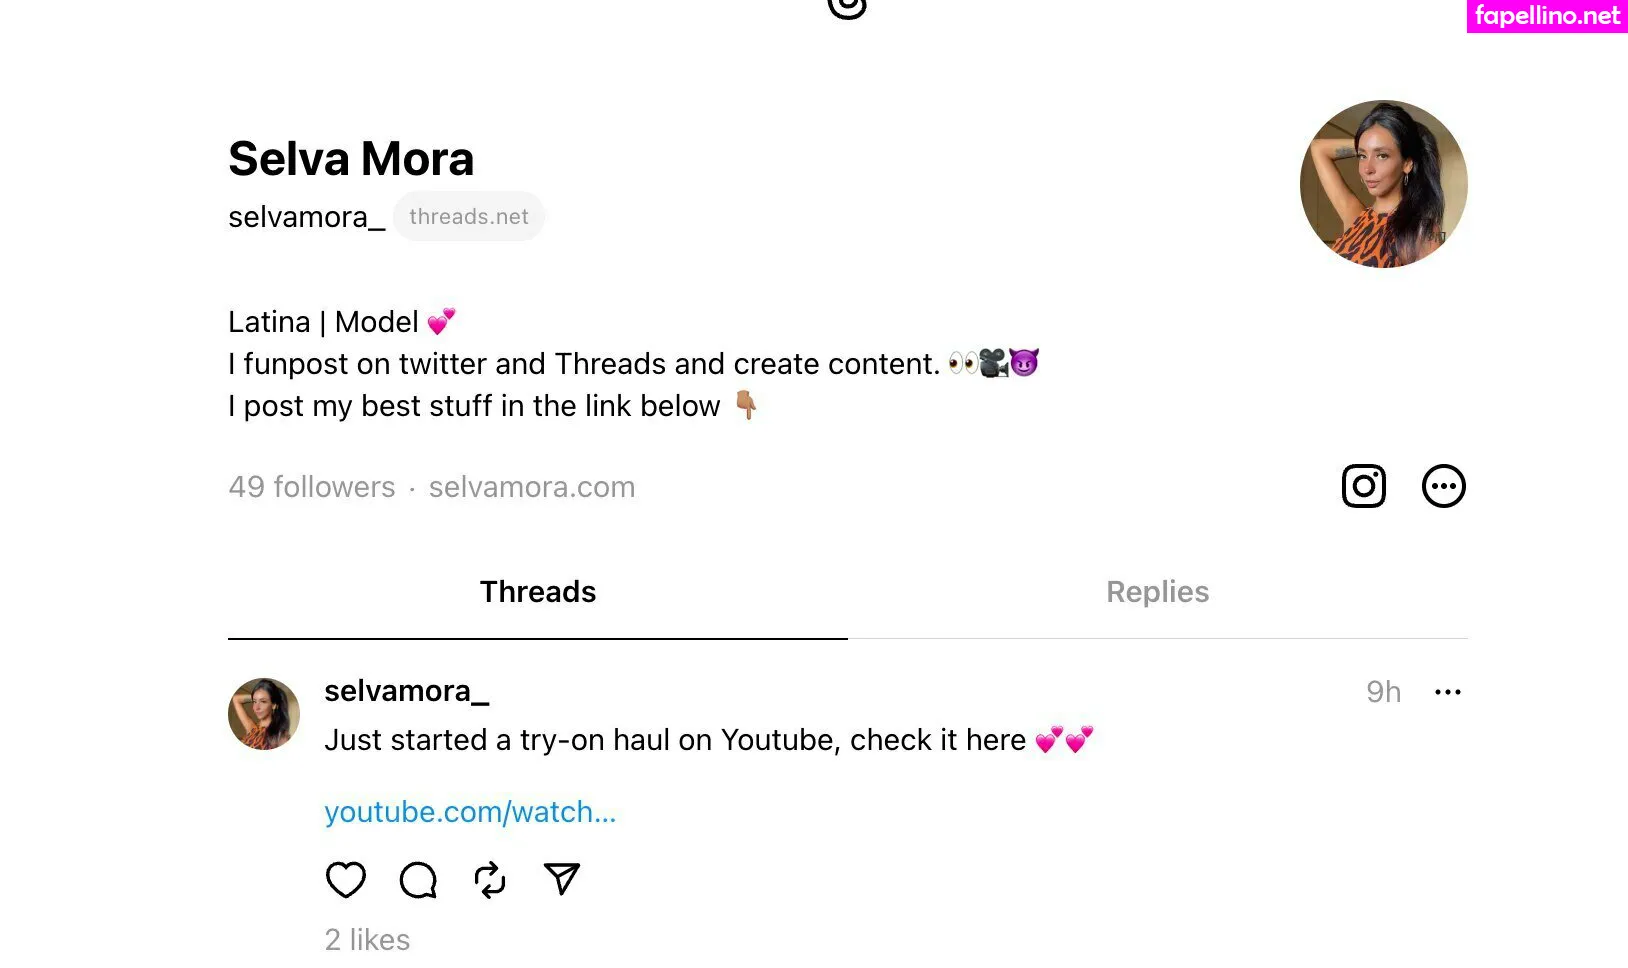
Task: Click the Threads logo at top
Action: point(847,8)
